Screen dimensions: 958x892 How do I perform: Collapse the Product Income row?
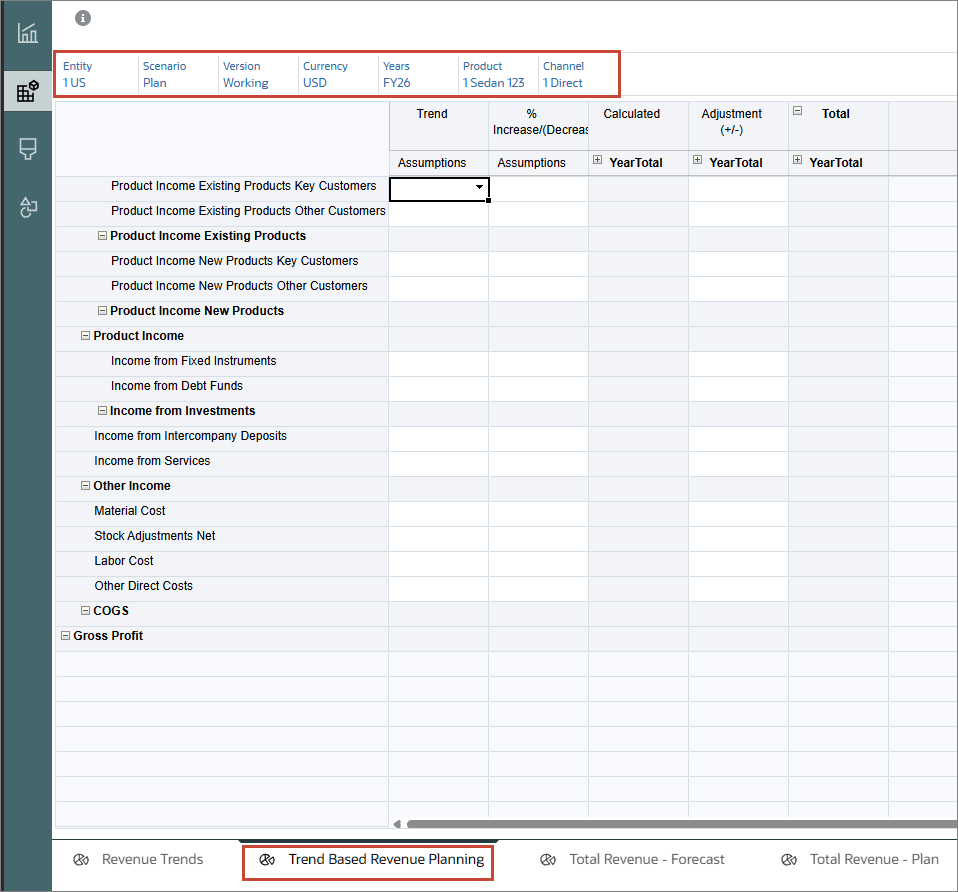click(x=86, y=336)
